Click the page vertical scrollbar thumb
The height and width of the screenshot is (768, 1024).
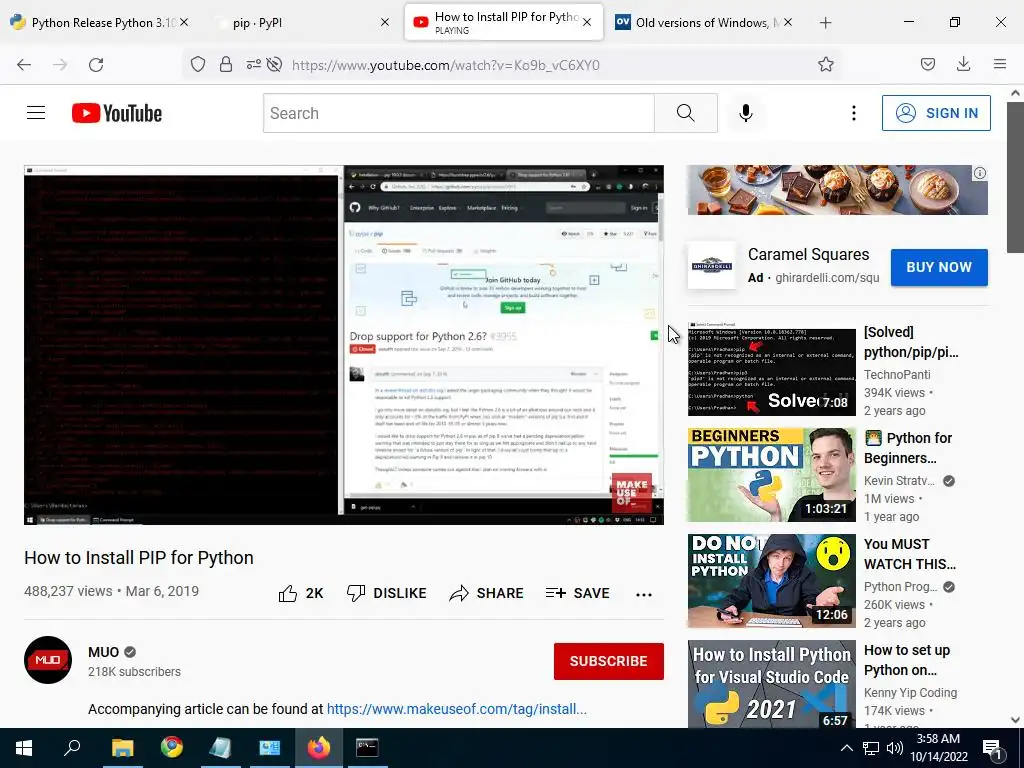[x=1015, y=176]
